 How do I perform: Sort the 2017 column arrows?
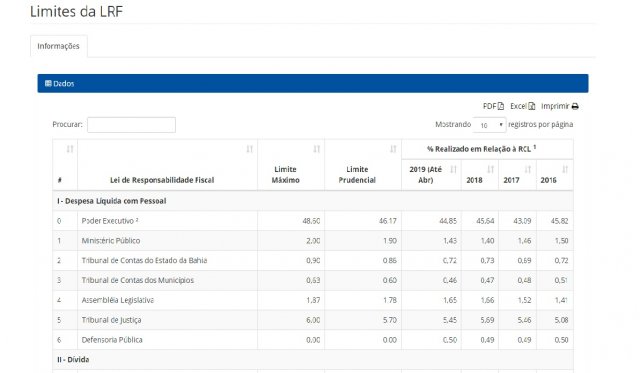[528, 169]
